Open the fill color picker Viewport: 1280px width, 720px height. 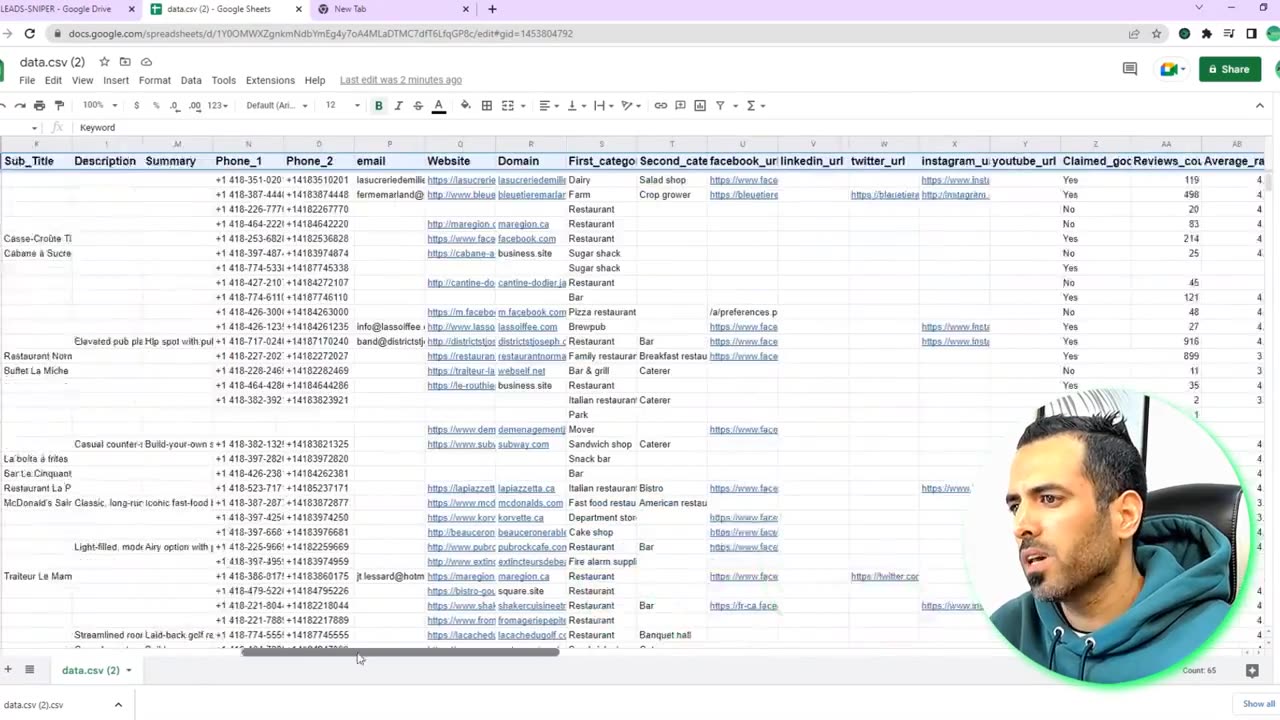pyautogui.click(x=465, y=105)
